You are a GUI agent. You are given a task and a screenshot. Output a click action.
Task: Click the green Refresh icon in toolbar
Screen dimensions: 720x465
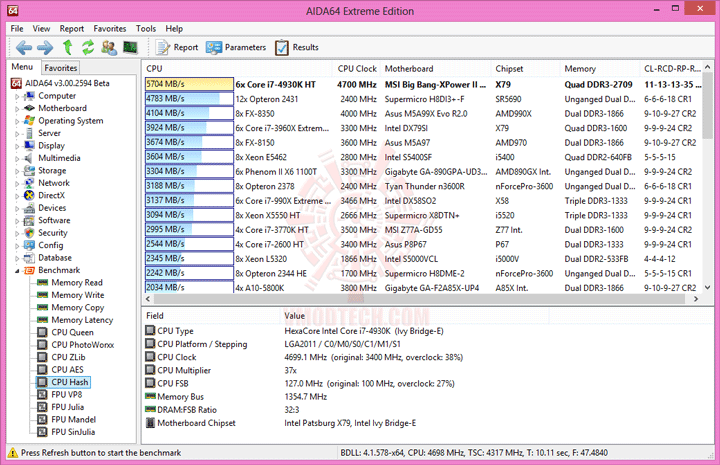point(88,47)
